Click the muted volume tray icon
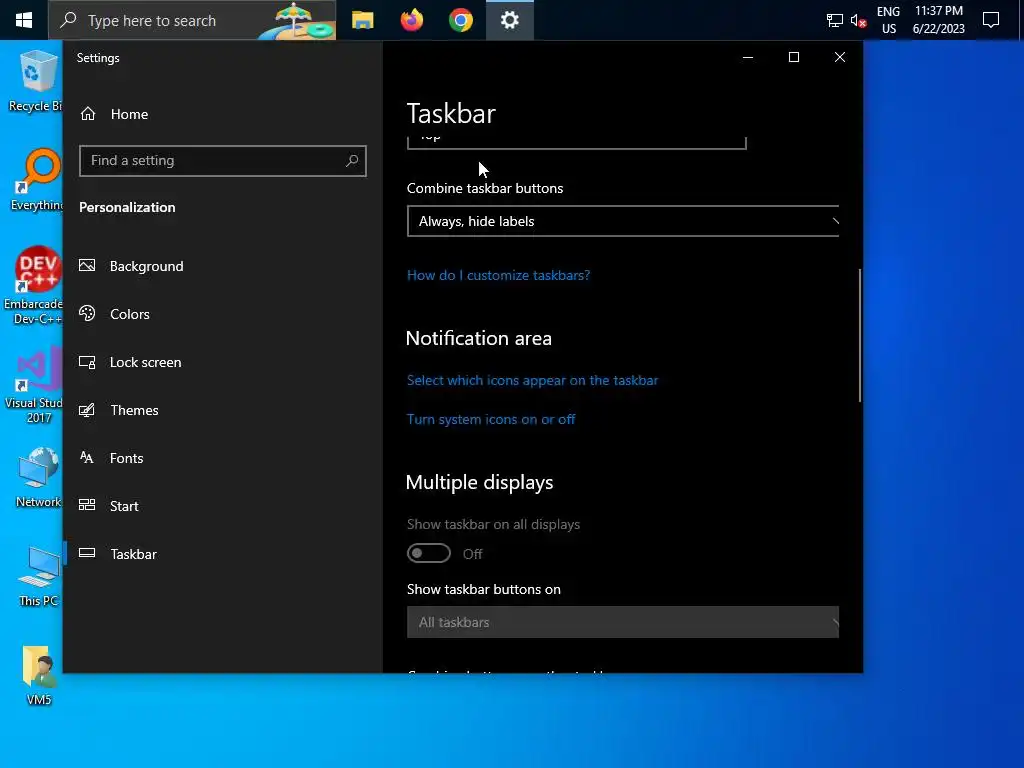The height and width of the screenshot is (768, 1024). point(858,20)
